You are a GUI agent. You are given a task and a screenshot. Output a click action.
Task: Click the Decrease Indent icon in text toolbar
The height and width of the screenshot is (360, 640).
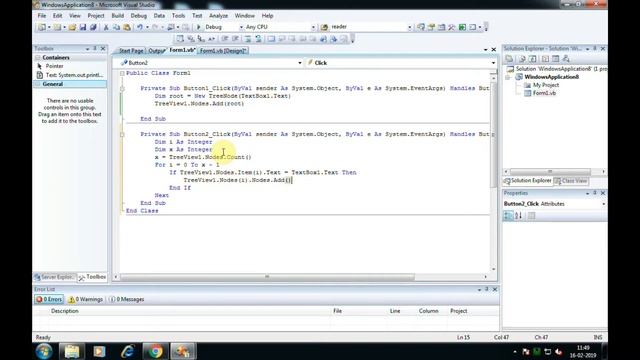[225, 39]
